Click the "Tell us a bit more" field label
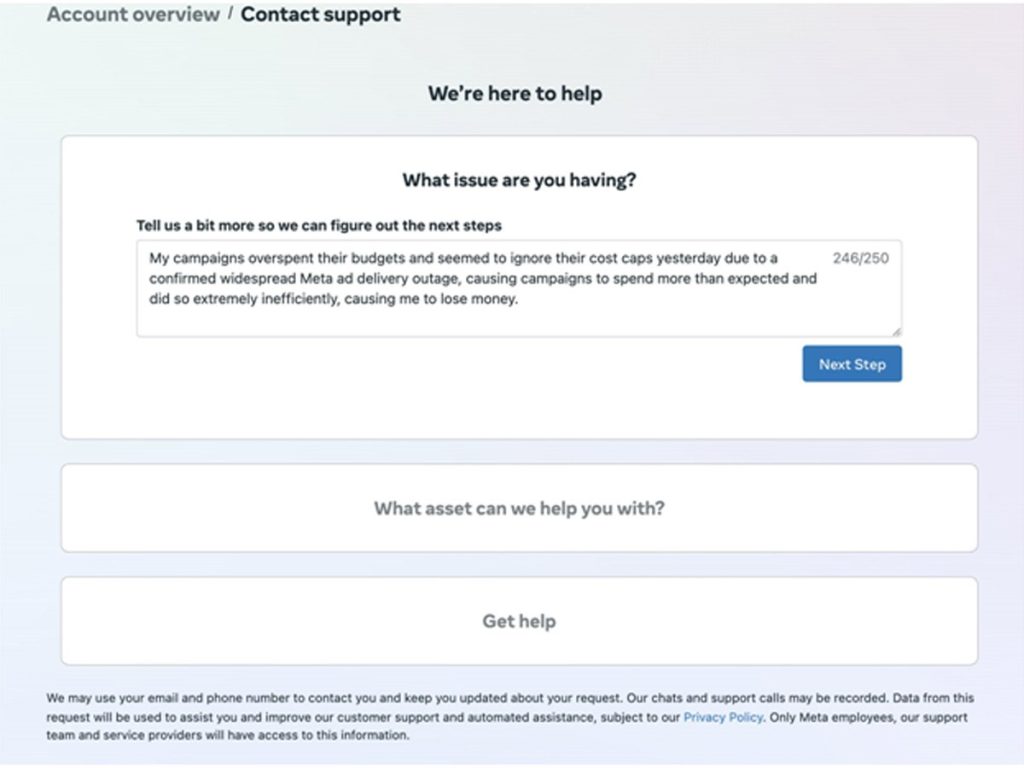This screenshot has width=1024, height=768. coord(319,225)
